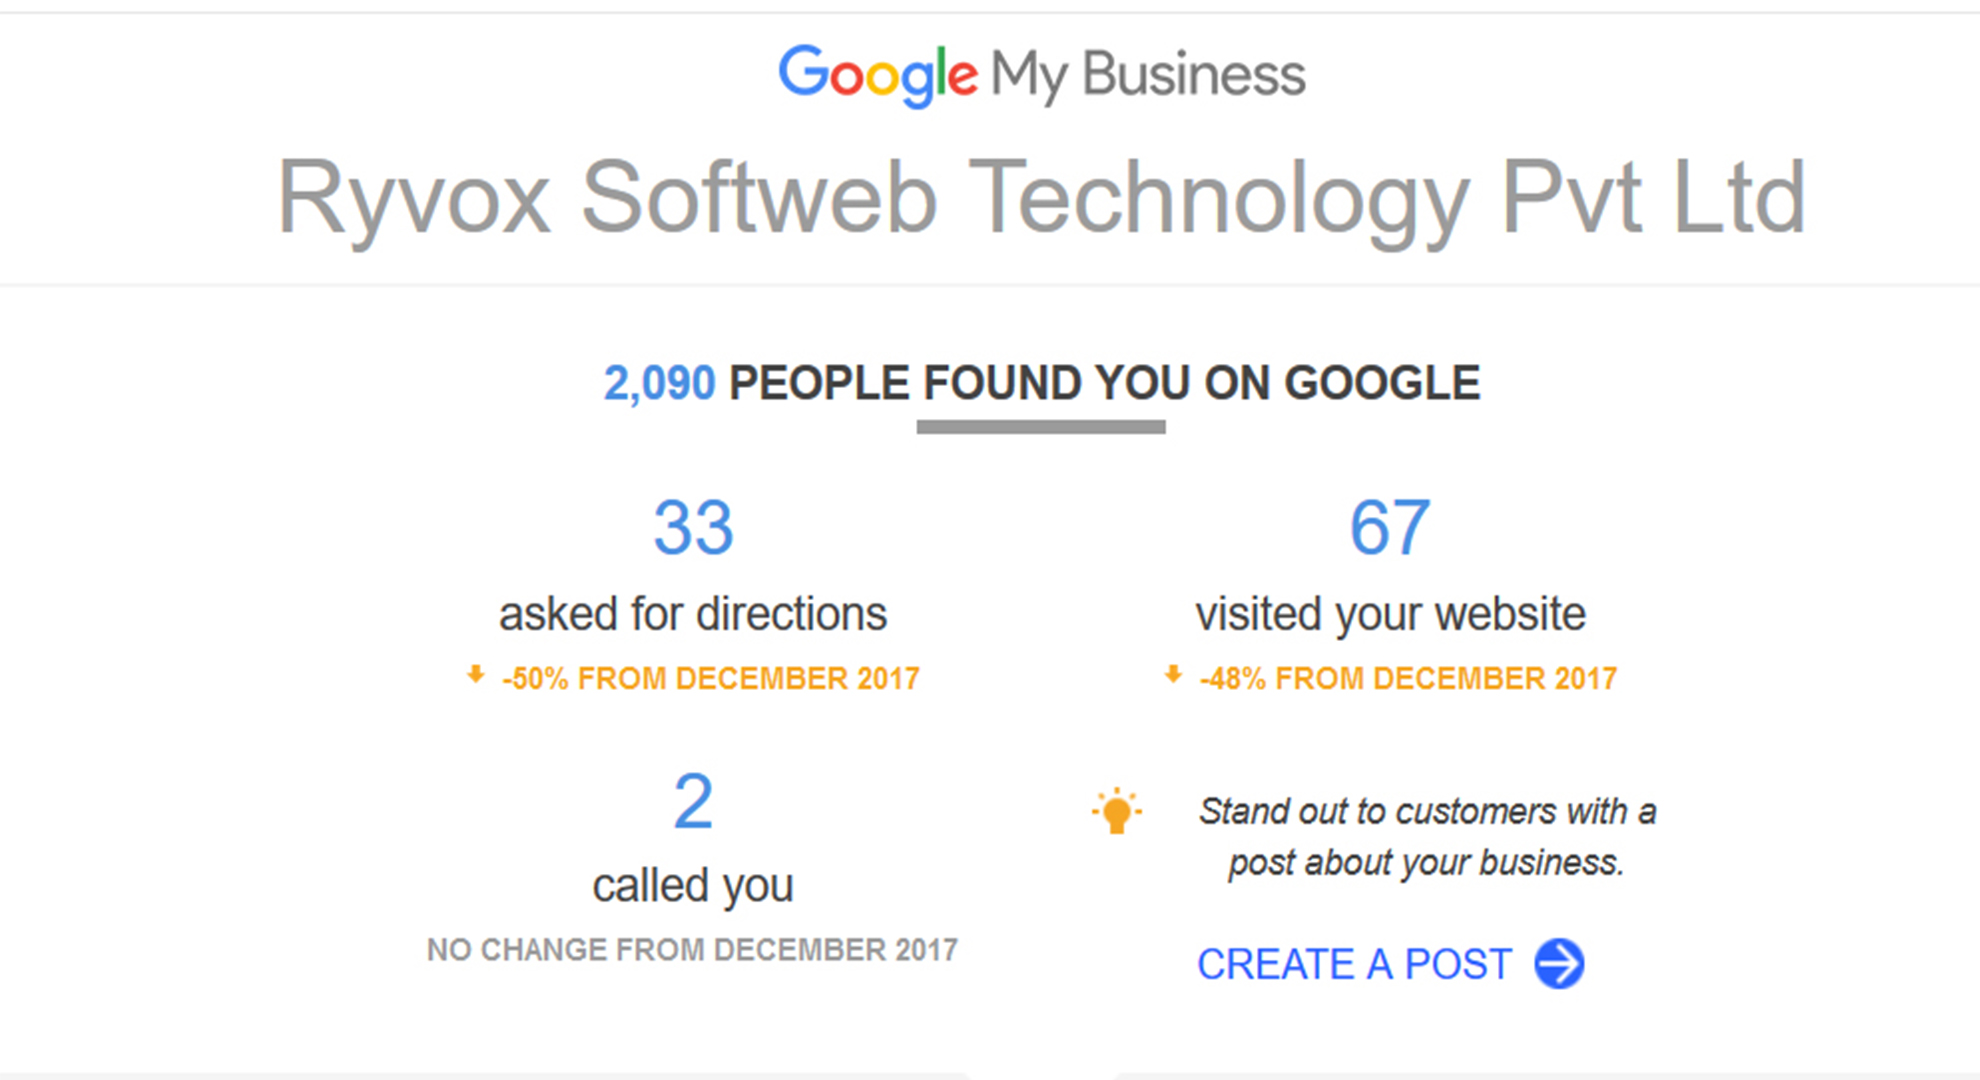Click the Ryvox Softweb Technology Pvt Ltd title
1980x1080 pixels.
tap(1041, 199)
